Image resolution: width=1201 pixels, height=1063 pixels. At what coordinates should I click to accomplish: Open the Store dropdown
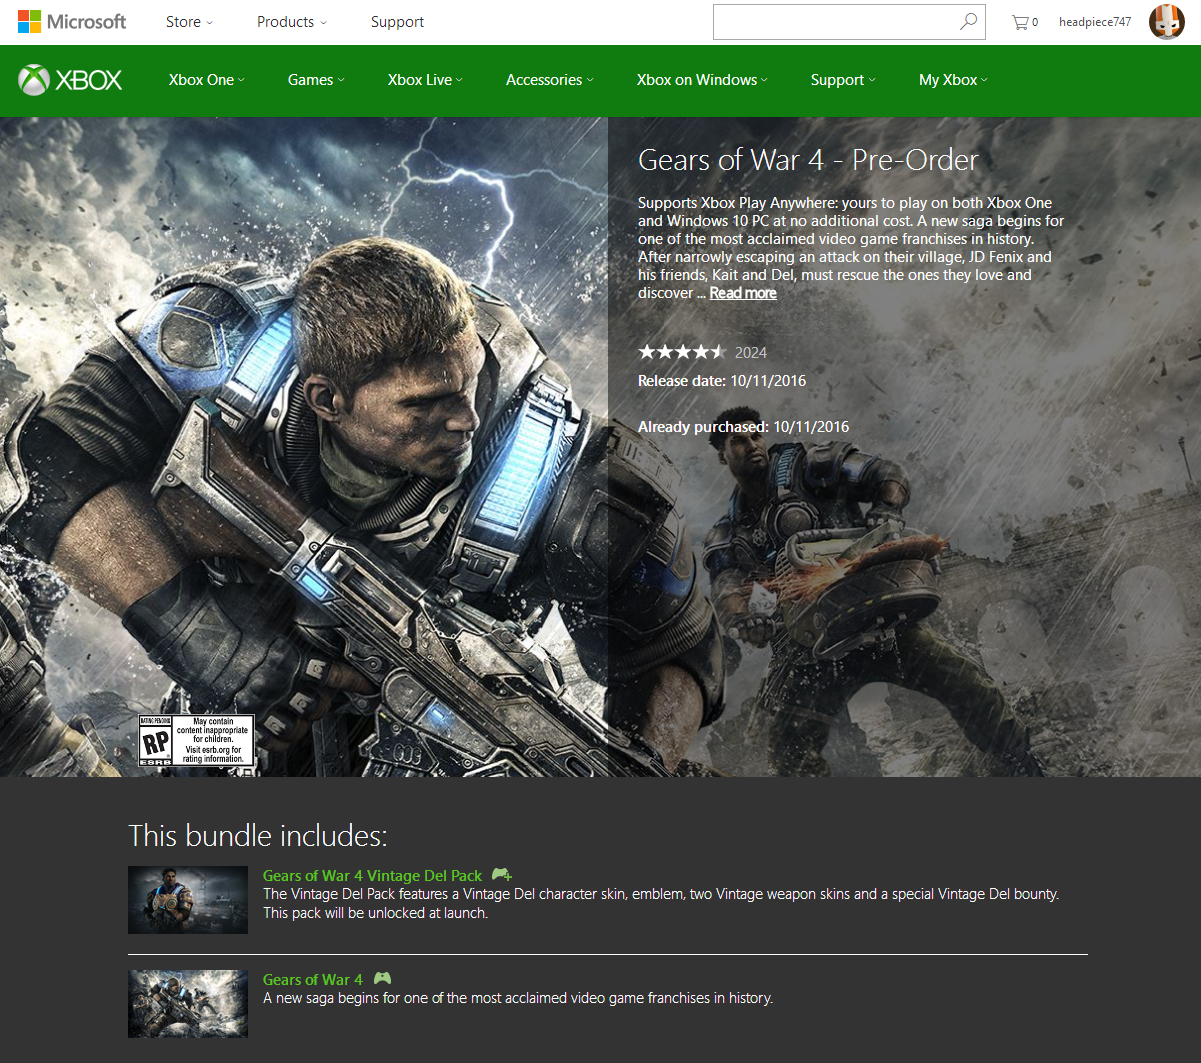(189, 22)
